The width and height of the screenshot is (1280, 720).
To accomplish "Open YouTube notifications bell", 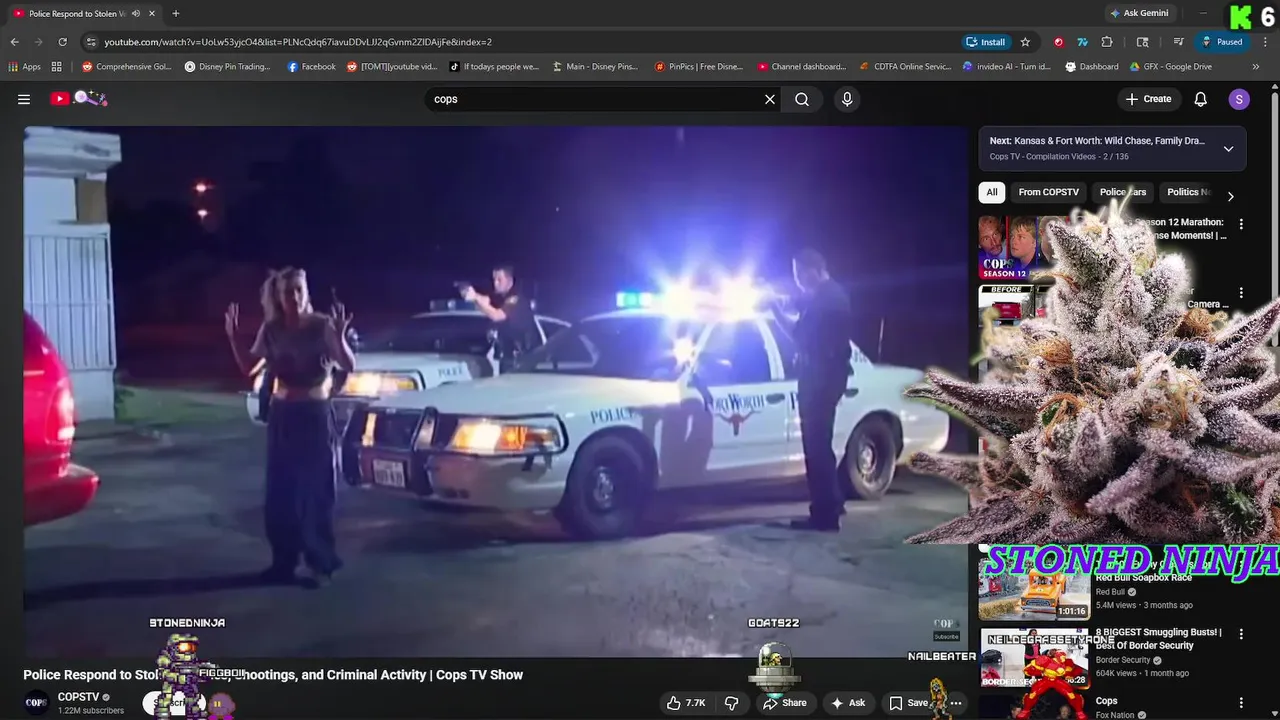I will pos(1201,99).
